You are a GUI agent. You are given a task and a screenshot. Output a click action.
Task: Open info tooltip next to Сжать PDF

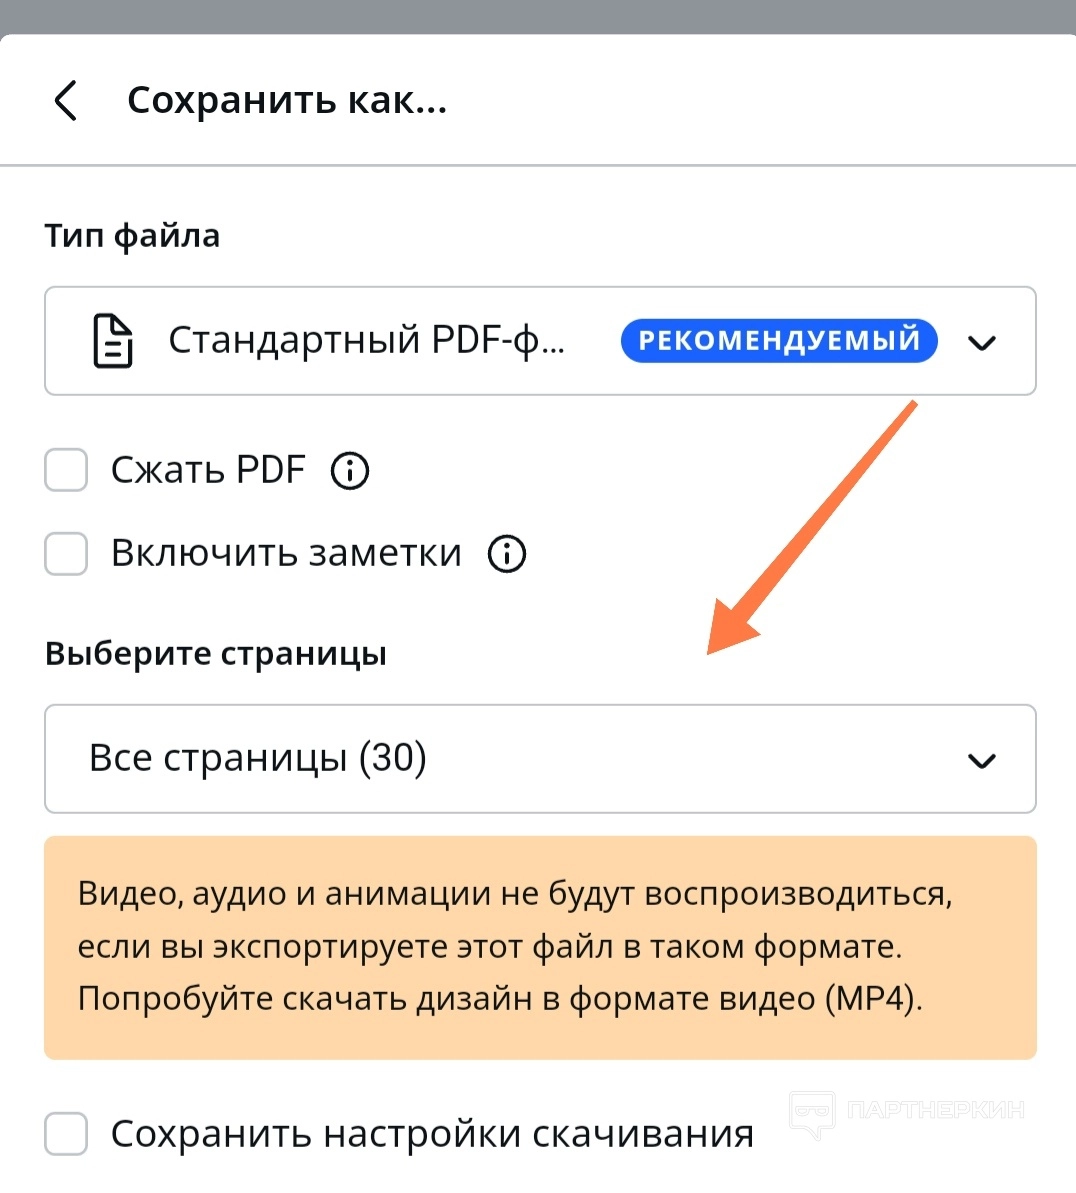(x=350, y=470)
